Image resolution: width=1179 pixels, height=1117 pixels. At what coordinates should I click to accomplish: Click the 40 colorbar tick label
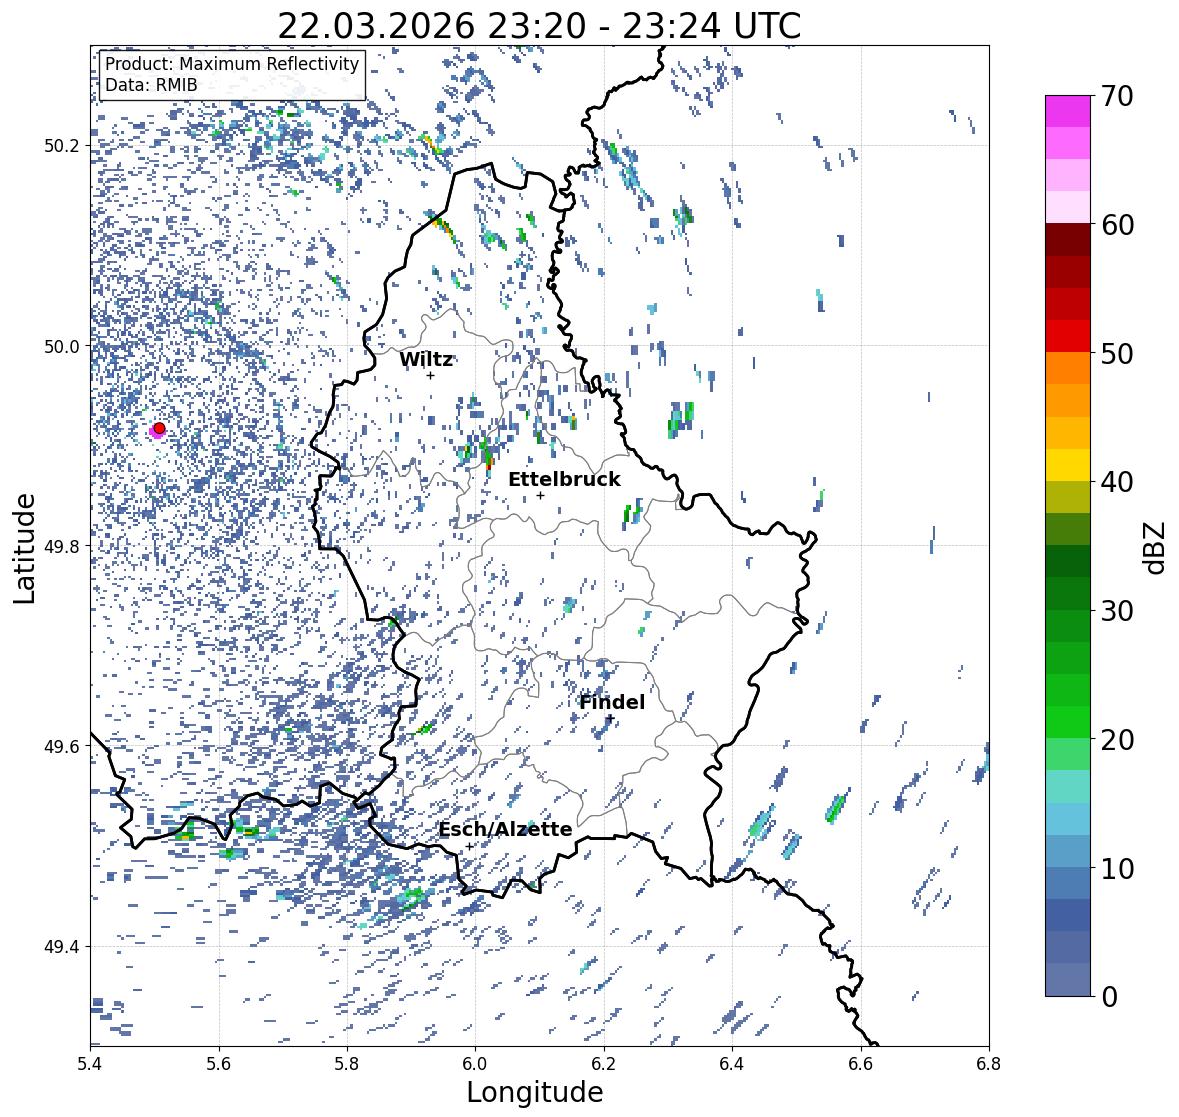tap(1117, 482)
